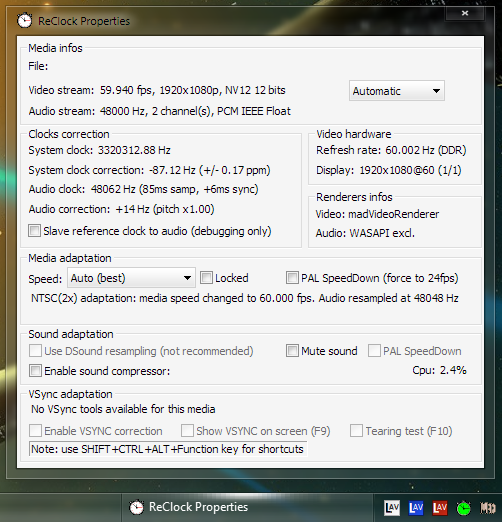Check the Locked speed checkbox
The width and height of the screenshot is (502, 522).
click(206, 278)
